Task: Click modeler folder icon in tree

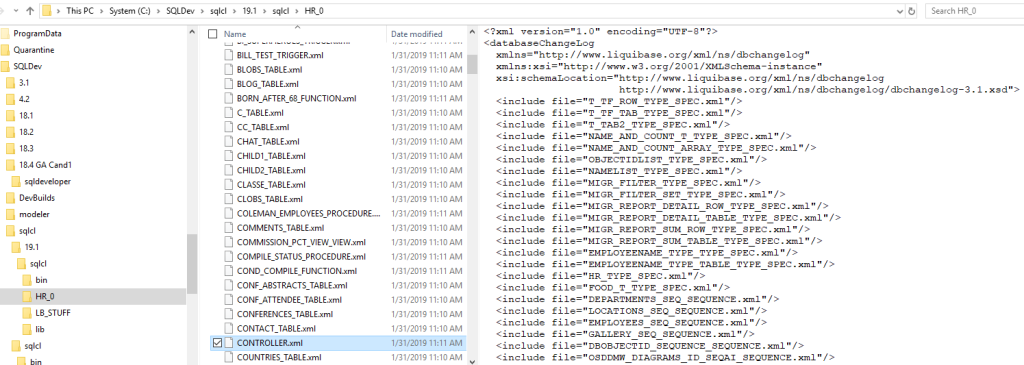Action: click(x=10, y=214)
